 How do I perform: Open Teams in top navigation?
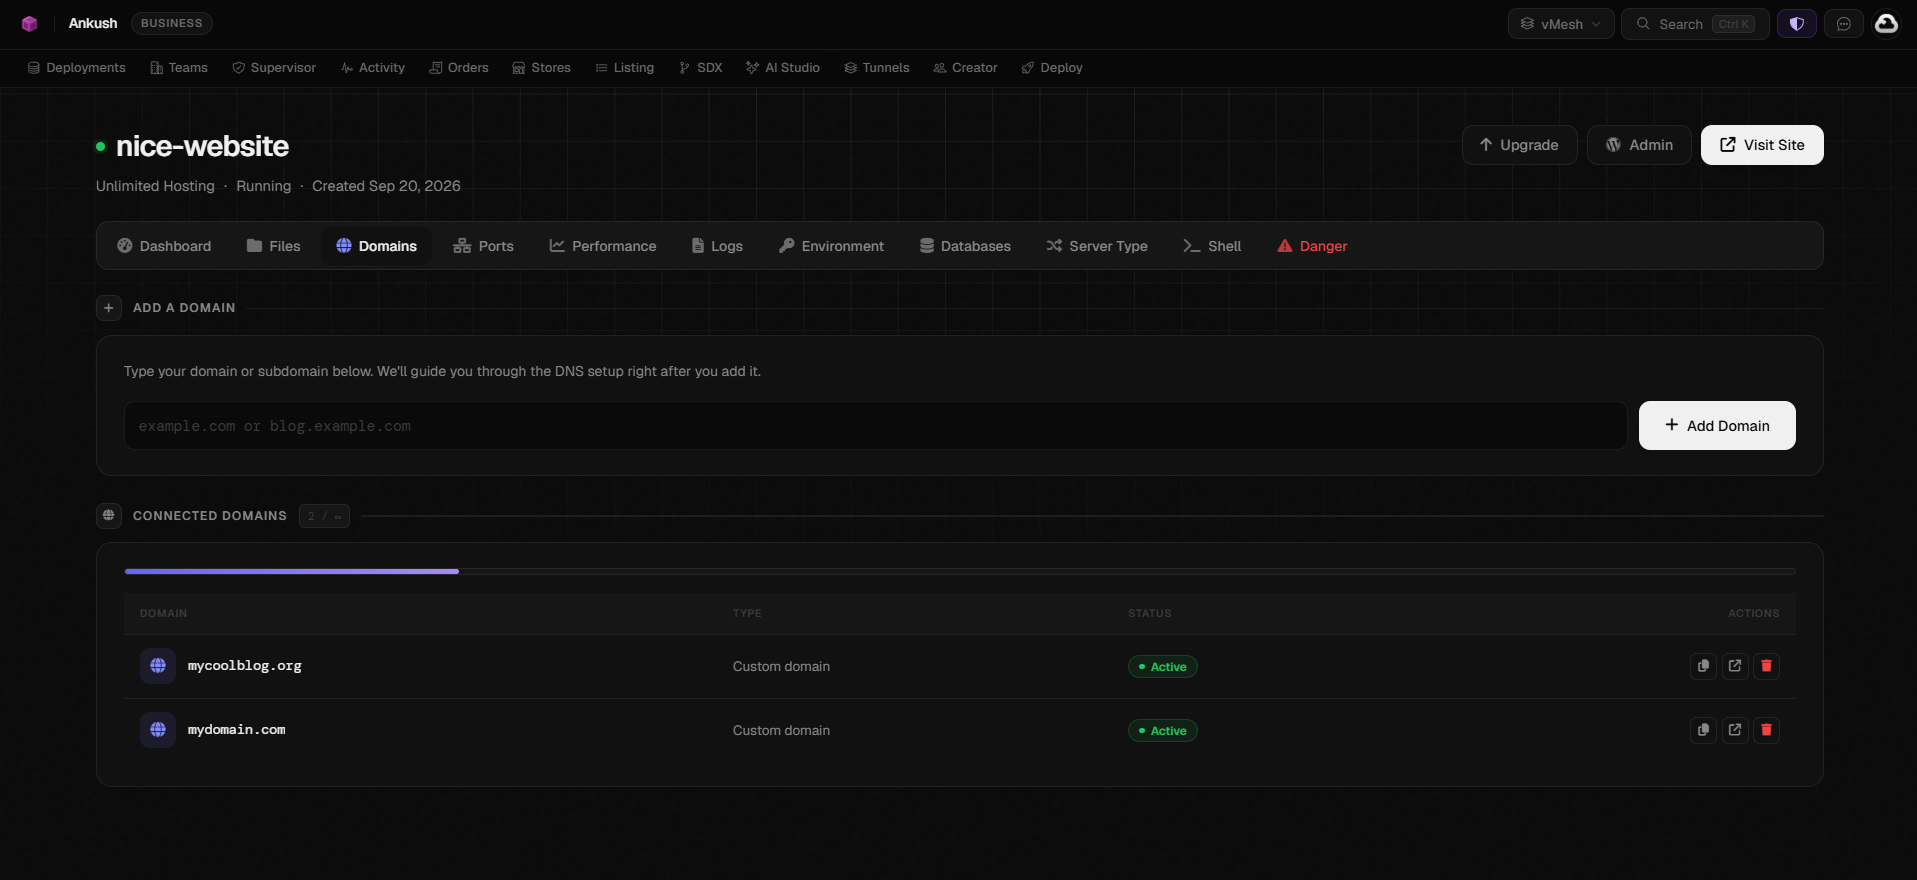(x=179, y=68)
